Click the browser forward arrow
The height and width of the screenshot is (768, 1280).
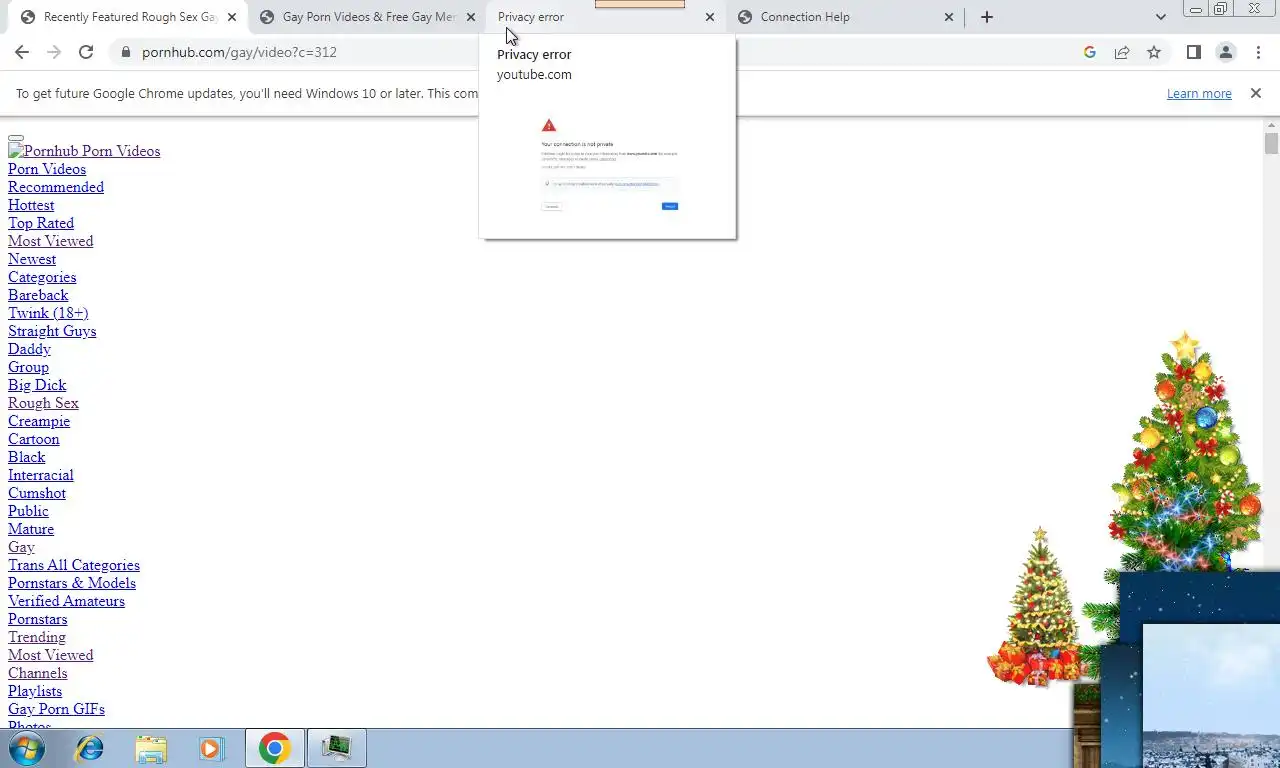pyautogui.click(x=54, y=52)
